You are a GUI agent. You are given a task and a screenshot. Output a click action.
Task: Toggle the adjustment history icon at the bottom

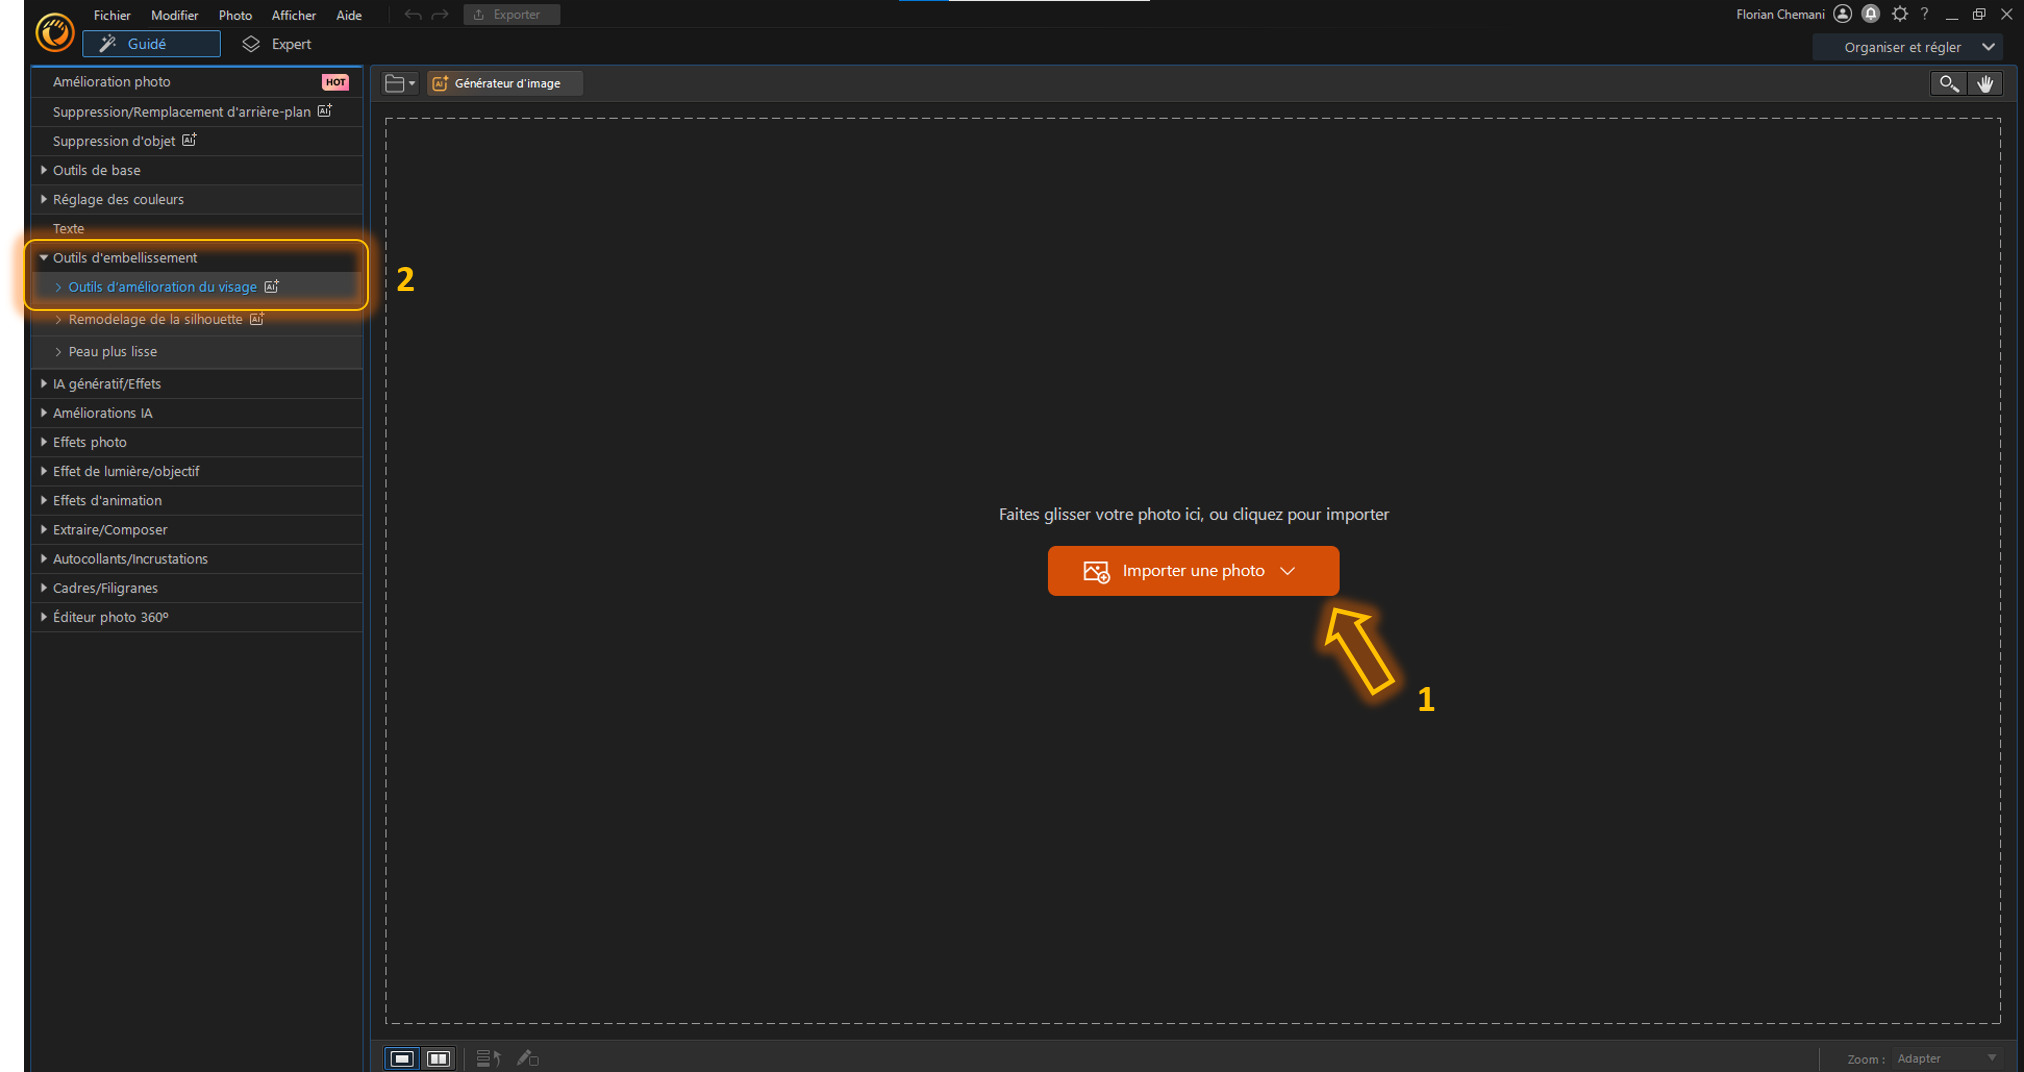[x=488, y=1058]
